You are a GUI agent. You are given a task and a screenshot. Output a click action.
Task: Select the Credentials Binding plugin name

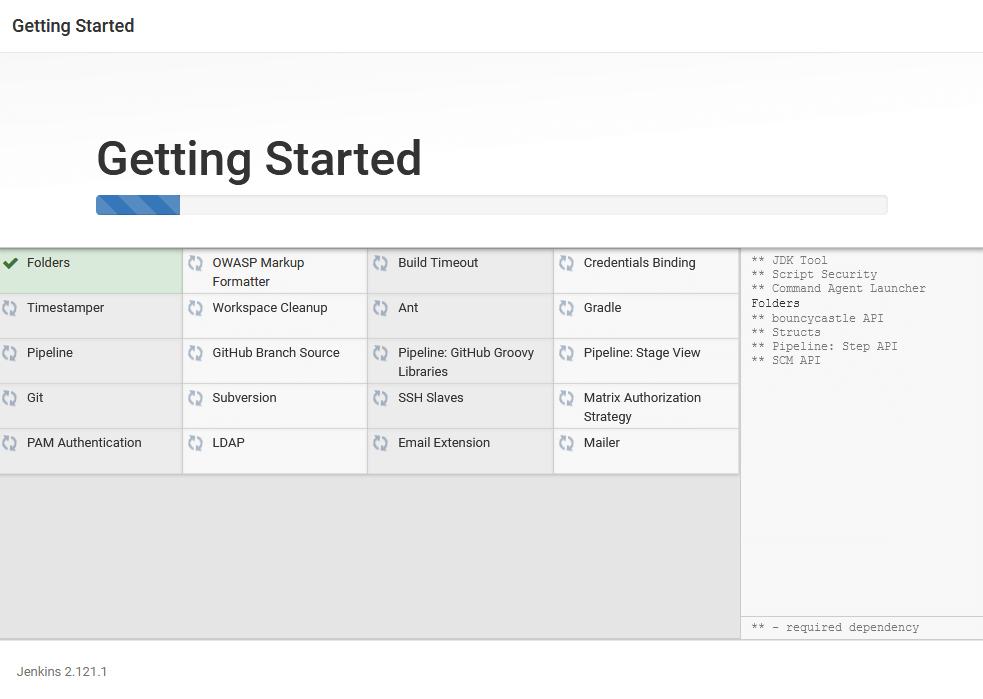click(x=639, y=263)
